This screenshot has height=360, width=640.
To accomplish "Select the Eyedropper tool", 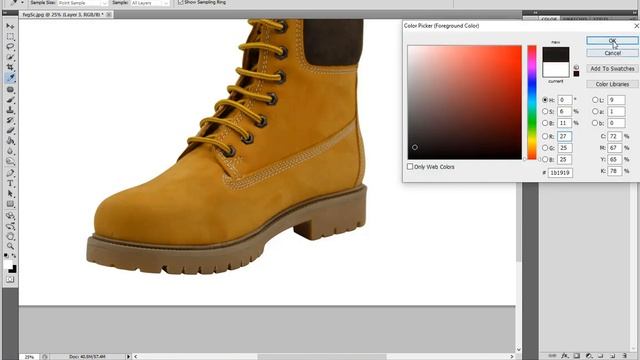I will [10, 78].
